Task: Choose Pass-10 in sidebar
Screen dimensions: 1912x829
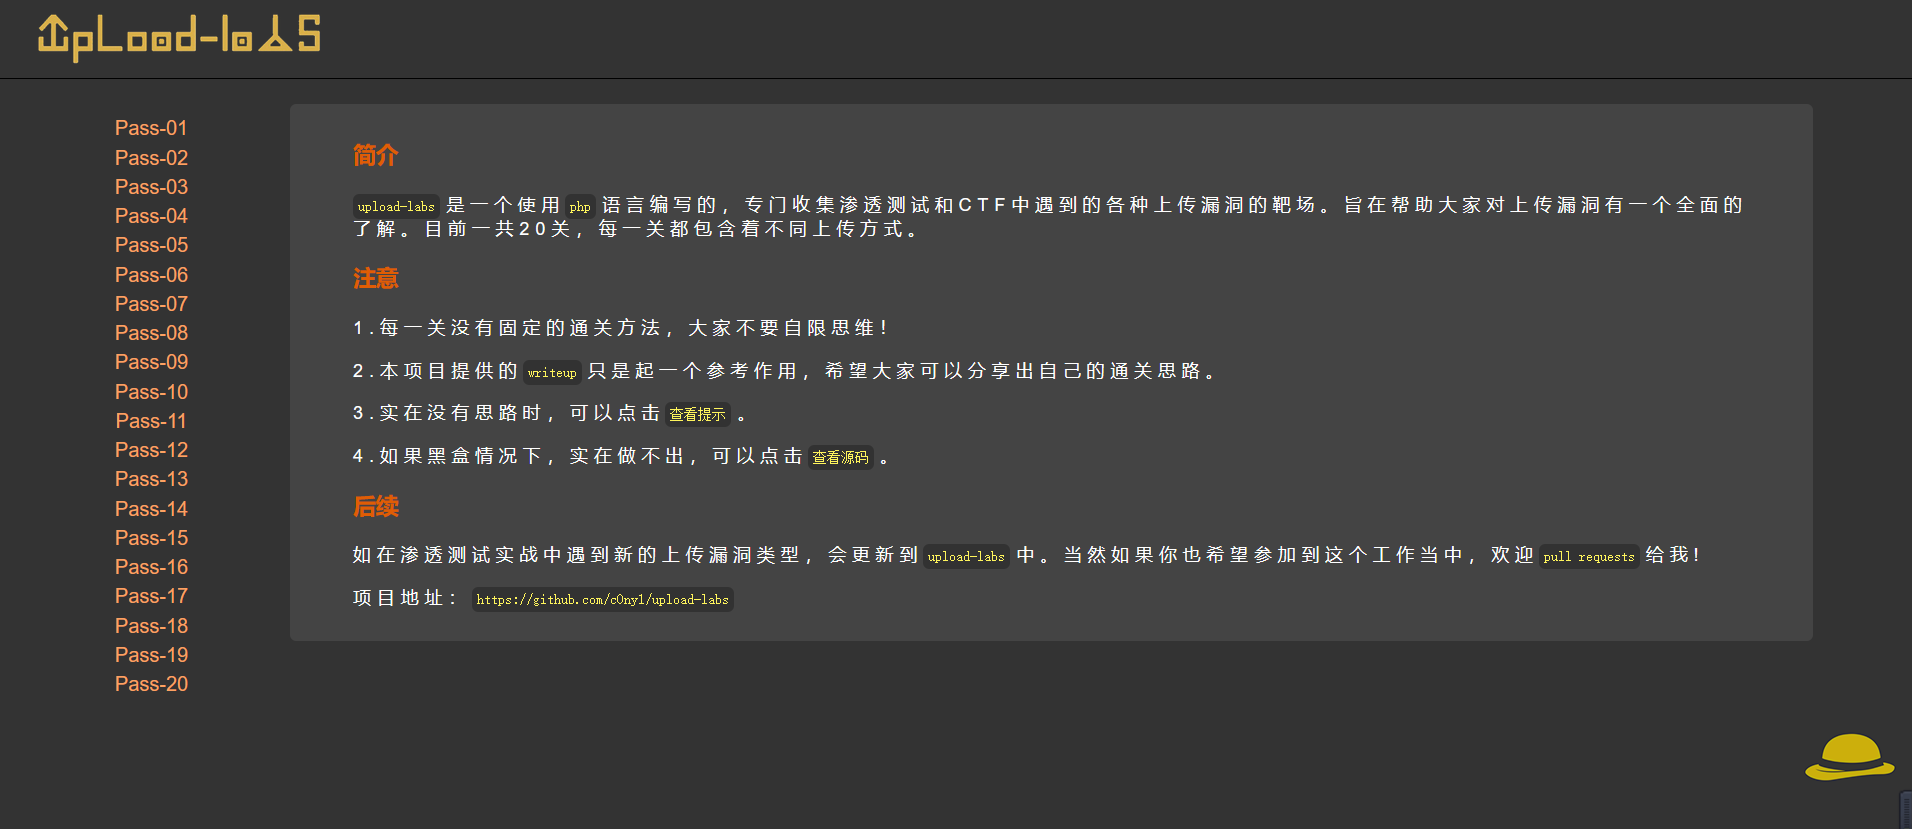Action: pos(151,392)
